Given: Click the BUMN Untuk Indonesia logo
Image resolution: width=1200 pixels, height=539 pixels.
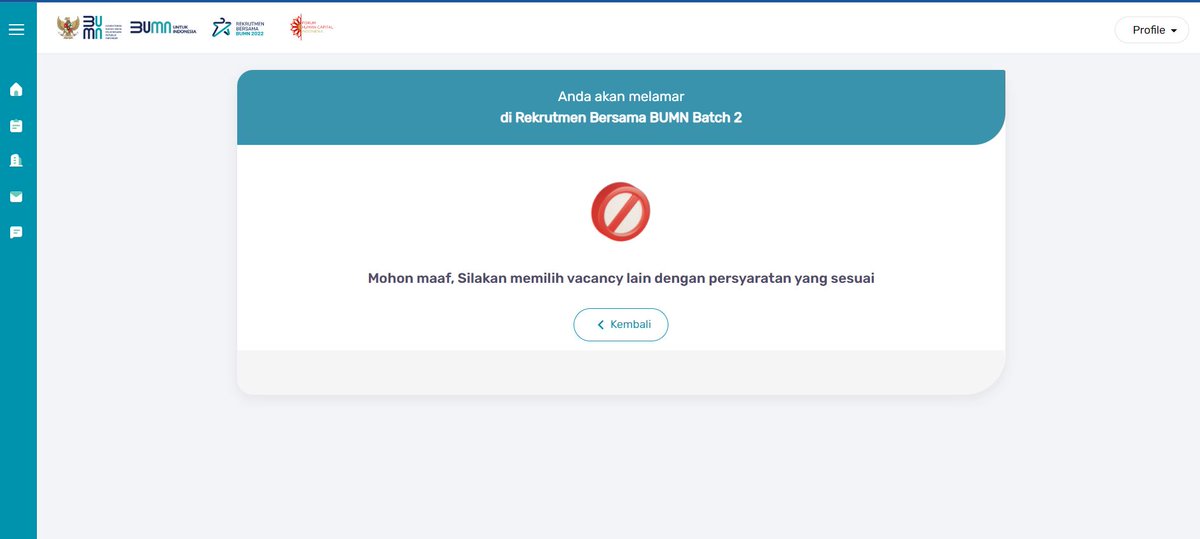Looking at the screenshot, I should [163, 28].
